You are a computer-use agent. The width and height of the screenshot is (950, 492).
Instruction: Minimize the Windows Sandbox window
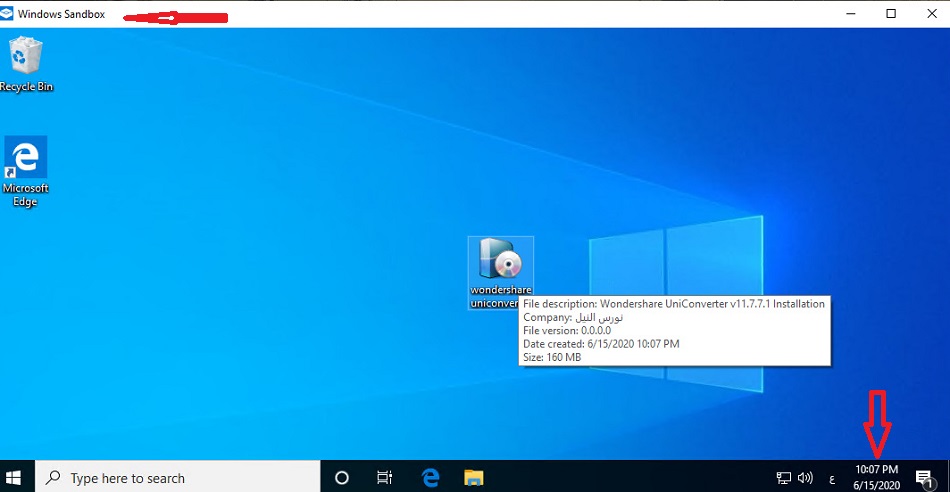pyautogui.click(x=852, y=14)
